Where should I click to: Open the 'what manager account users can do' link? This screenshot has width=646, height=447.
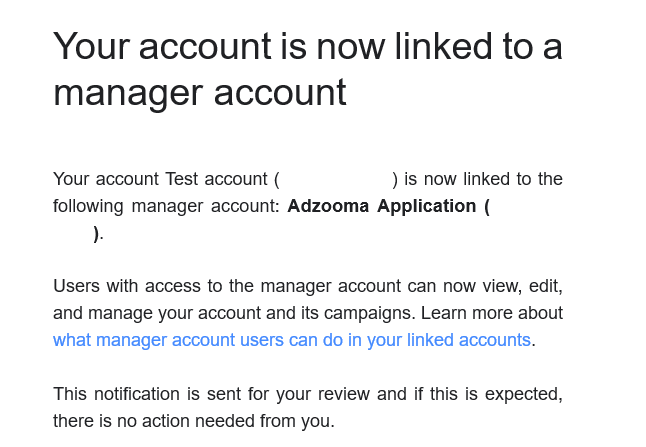point(292,340)
